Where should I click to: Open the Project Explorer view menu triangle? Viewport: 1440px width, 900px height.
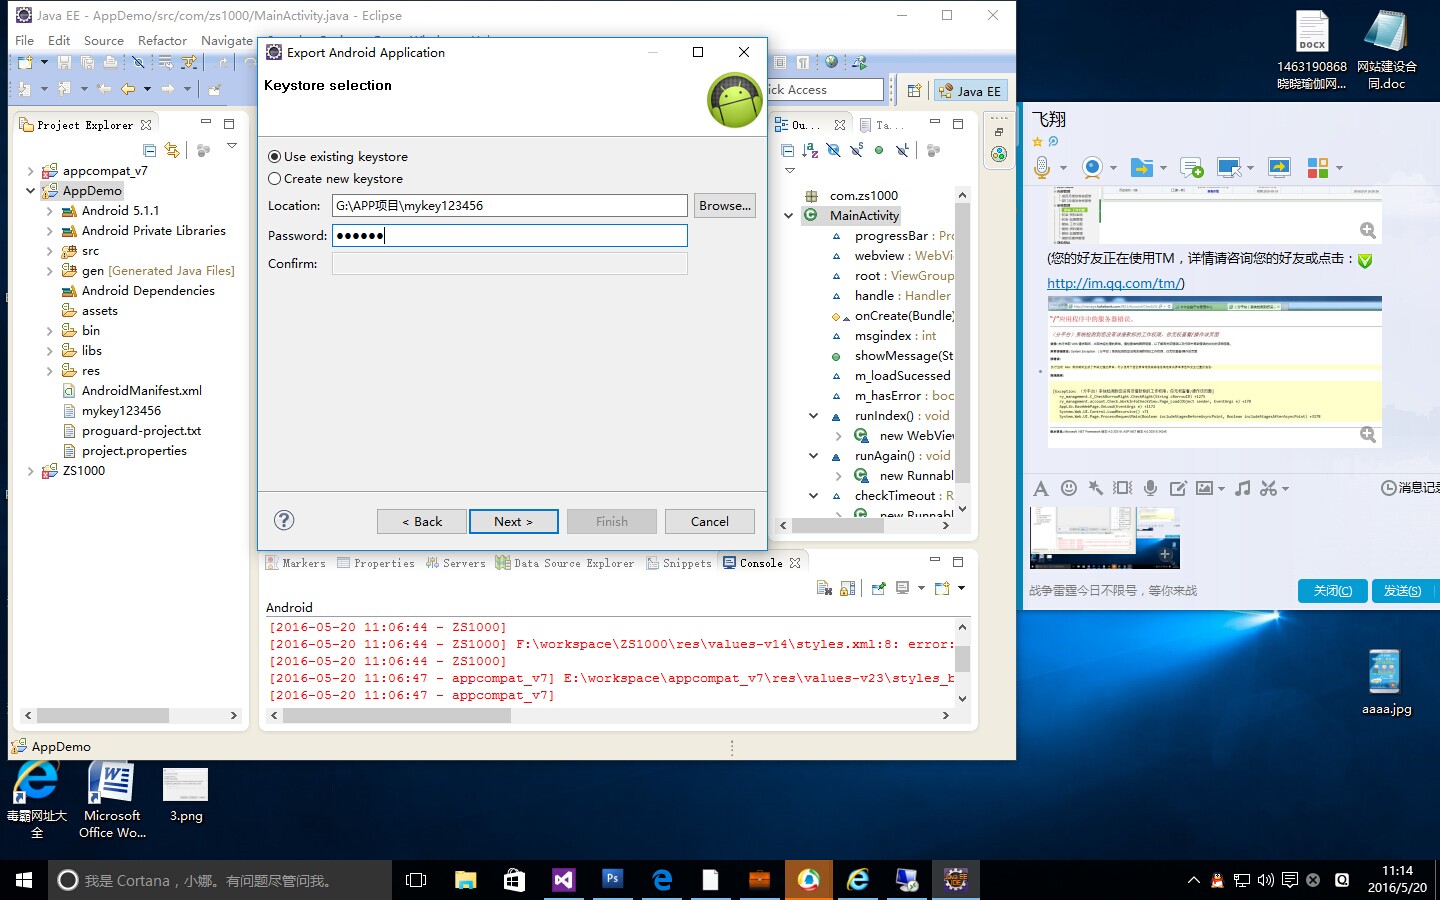pos(232,146)
